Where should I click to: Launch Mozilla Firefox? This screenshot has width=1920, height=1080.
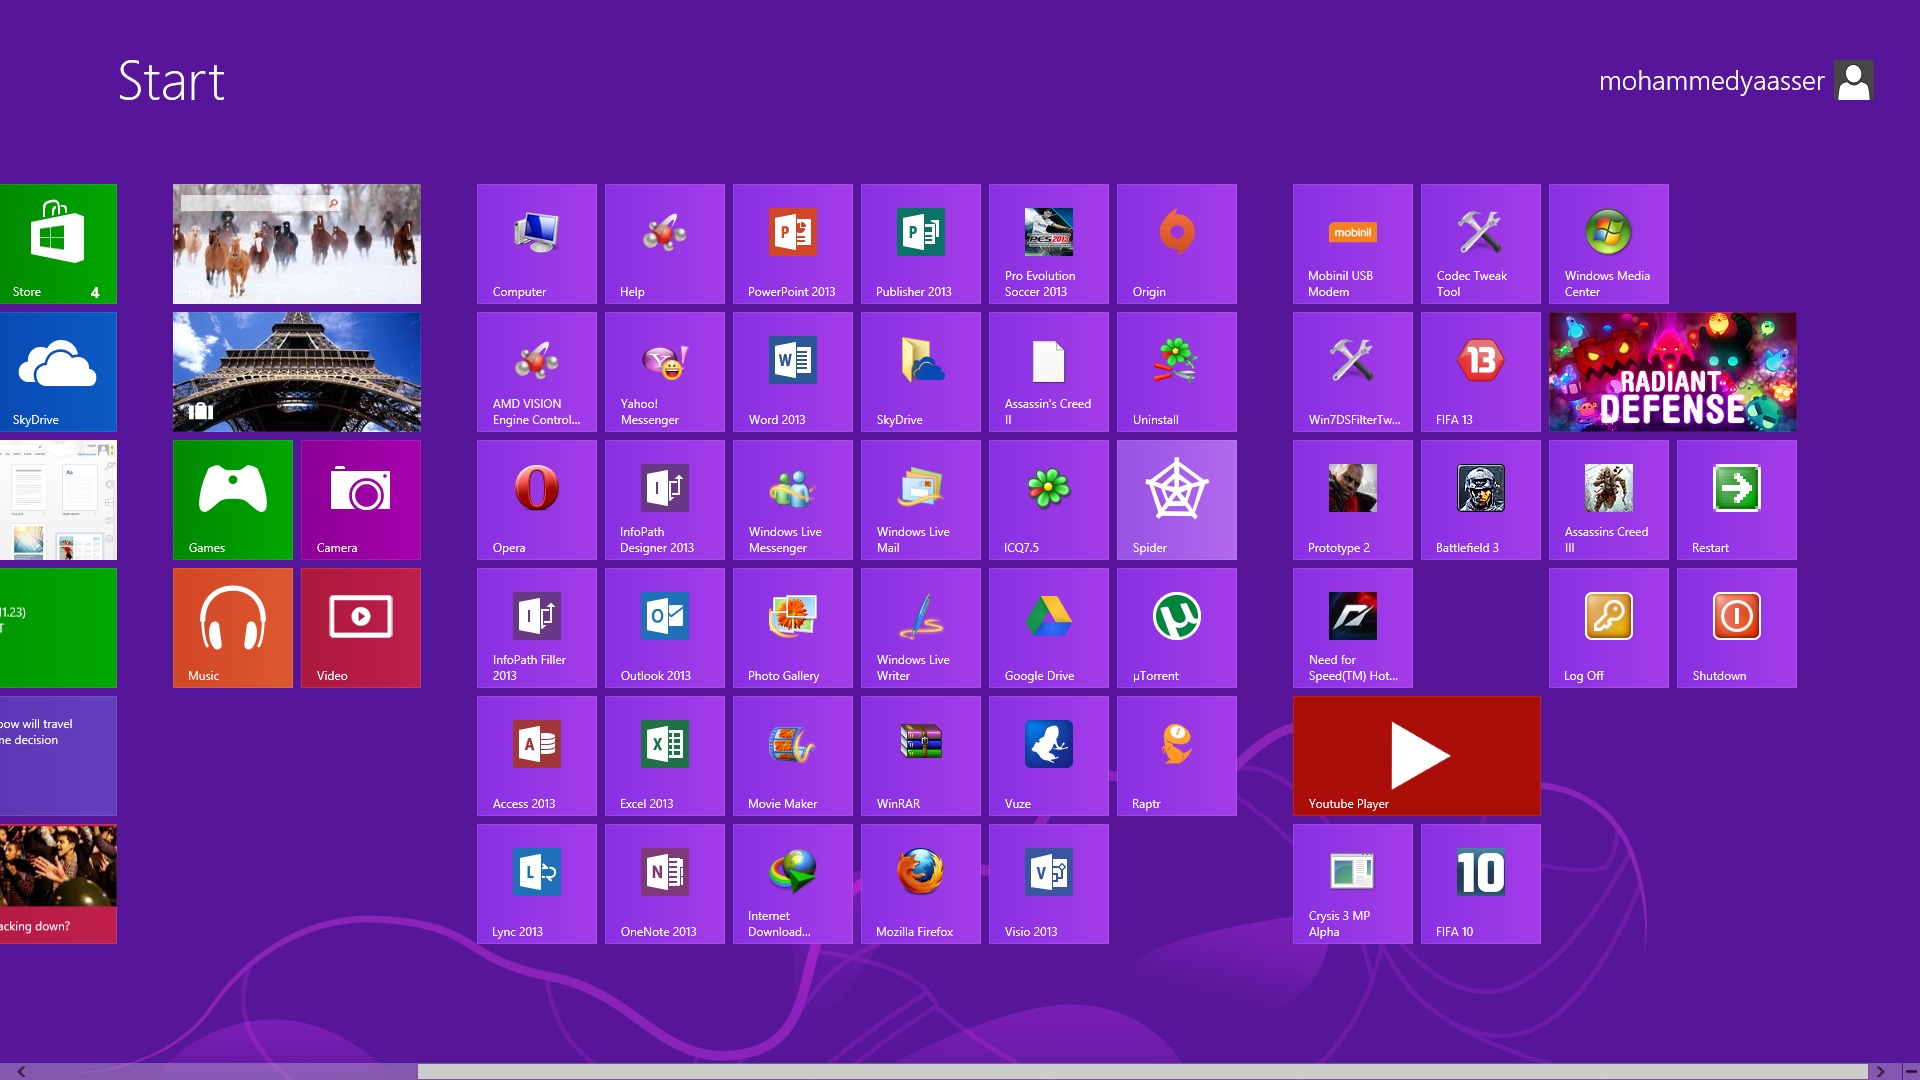[x=921, y=884]
